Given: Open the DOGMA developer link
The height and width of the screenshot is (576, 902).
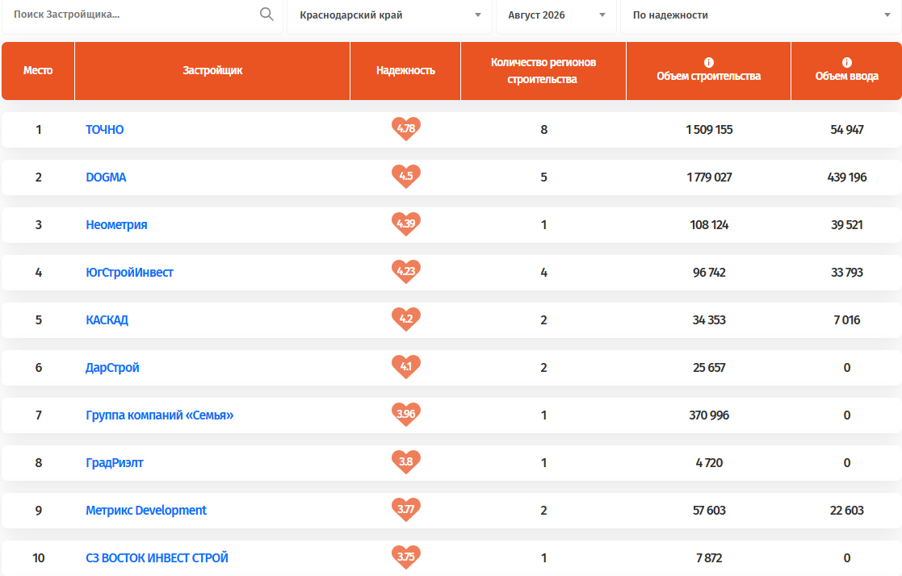Looking at the screenshot, I should 106,177.
